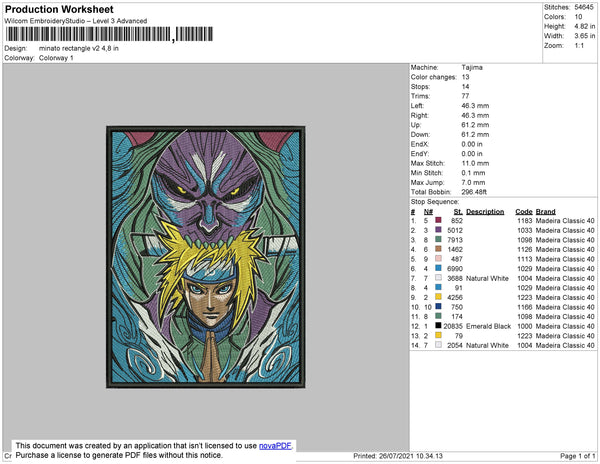600x464 pixels.
Task: Click the Colors value 10
Action: tap(578, 17)
